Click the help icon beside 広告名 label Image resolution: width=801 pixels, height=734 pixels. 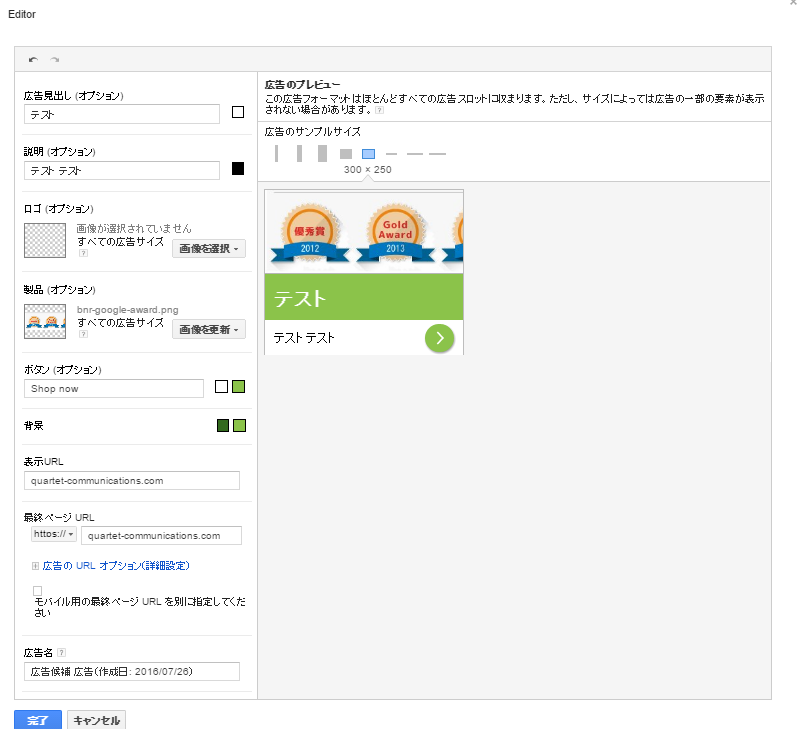tap(61, 653)
